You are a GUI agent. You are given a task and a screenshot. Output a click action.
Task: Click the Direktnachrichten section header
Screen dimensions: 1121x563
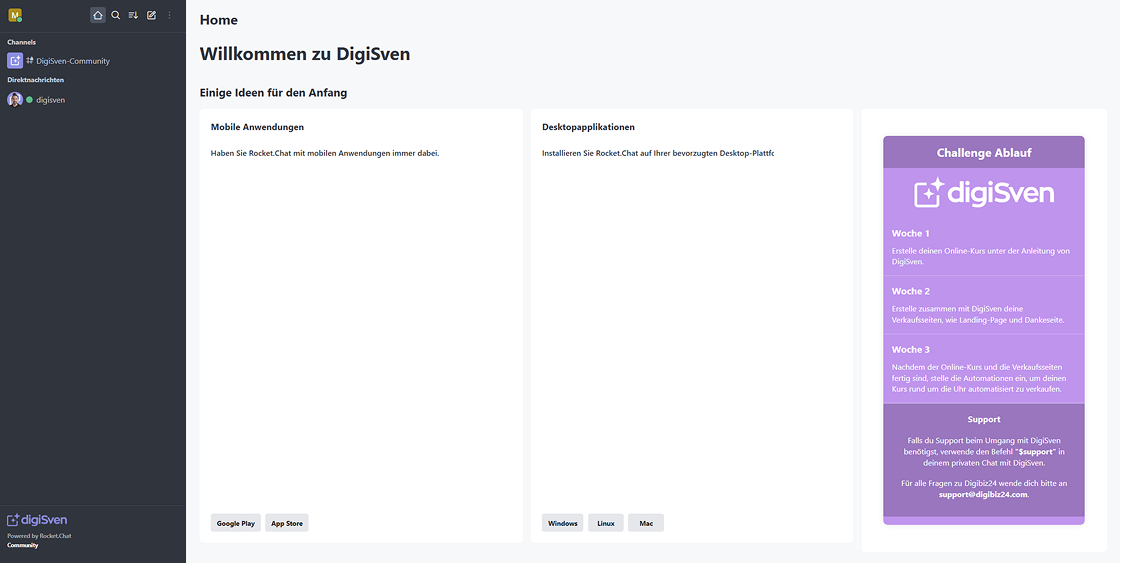35,80
